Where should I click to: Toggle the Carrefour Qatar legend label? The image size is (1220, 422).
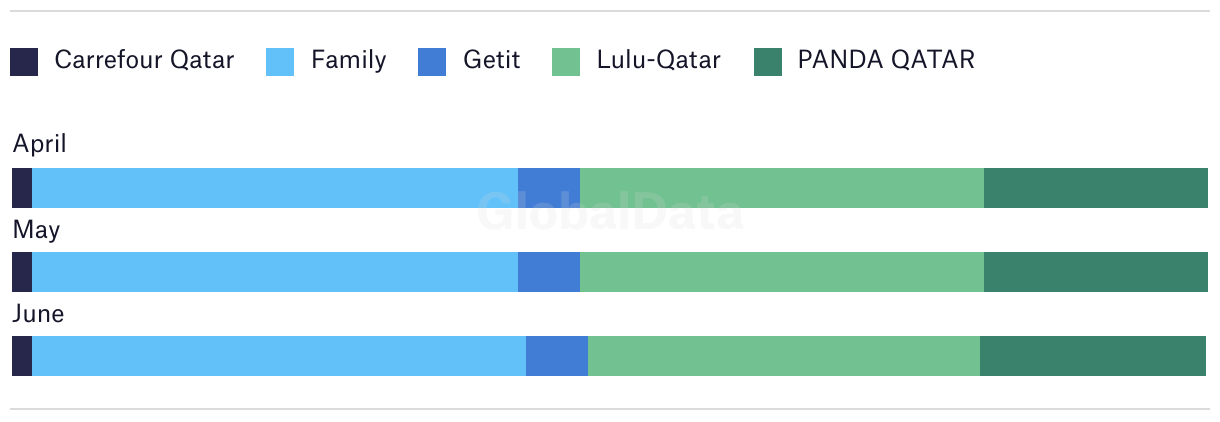click(x=144, y=60)
